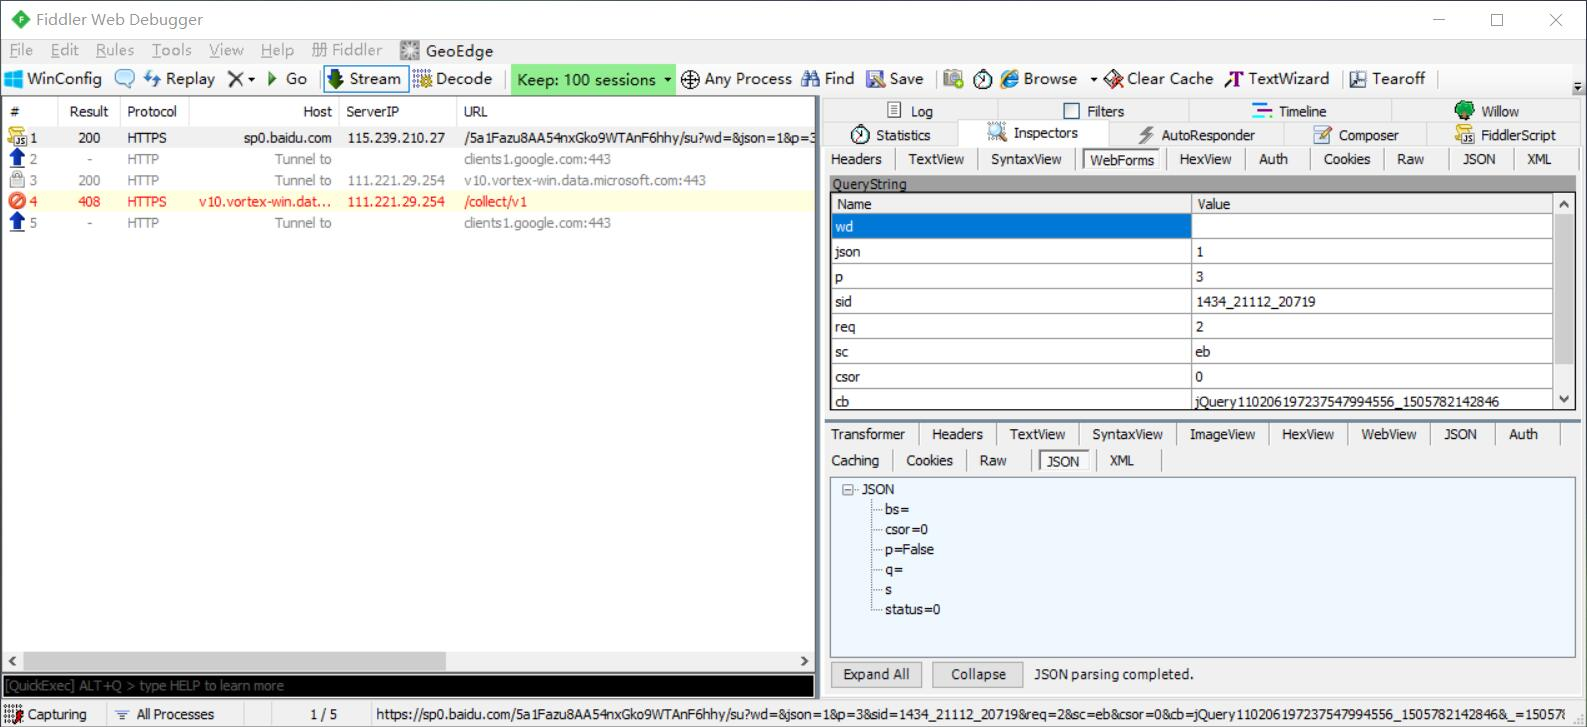Click the status=0 JSON node
Viewport: 1587px width, 727px height.
(912, 609)
